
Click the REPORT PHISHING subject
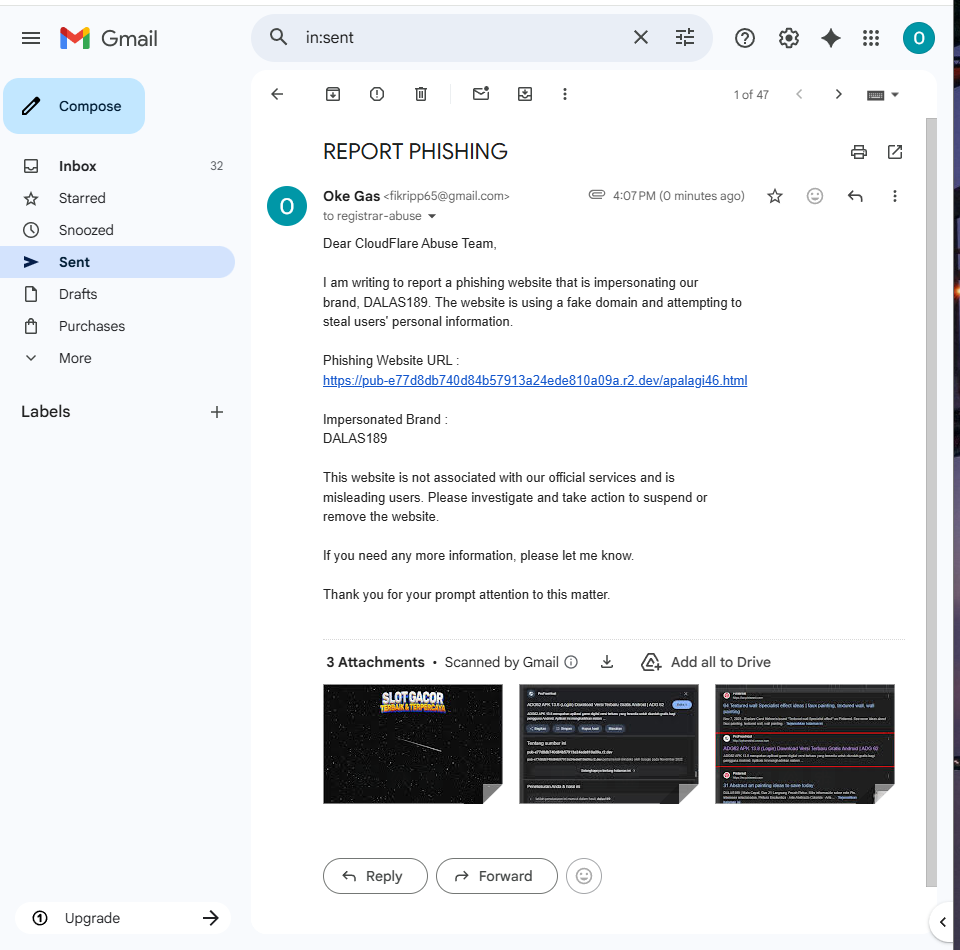[x=415, y=151]
